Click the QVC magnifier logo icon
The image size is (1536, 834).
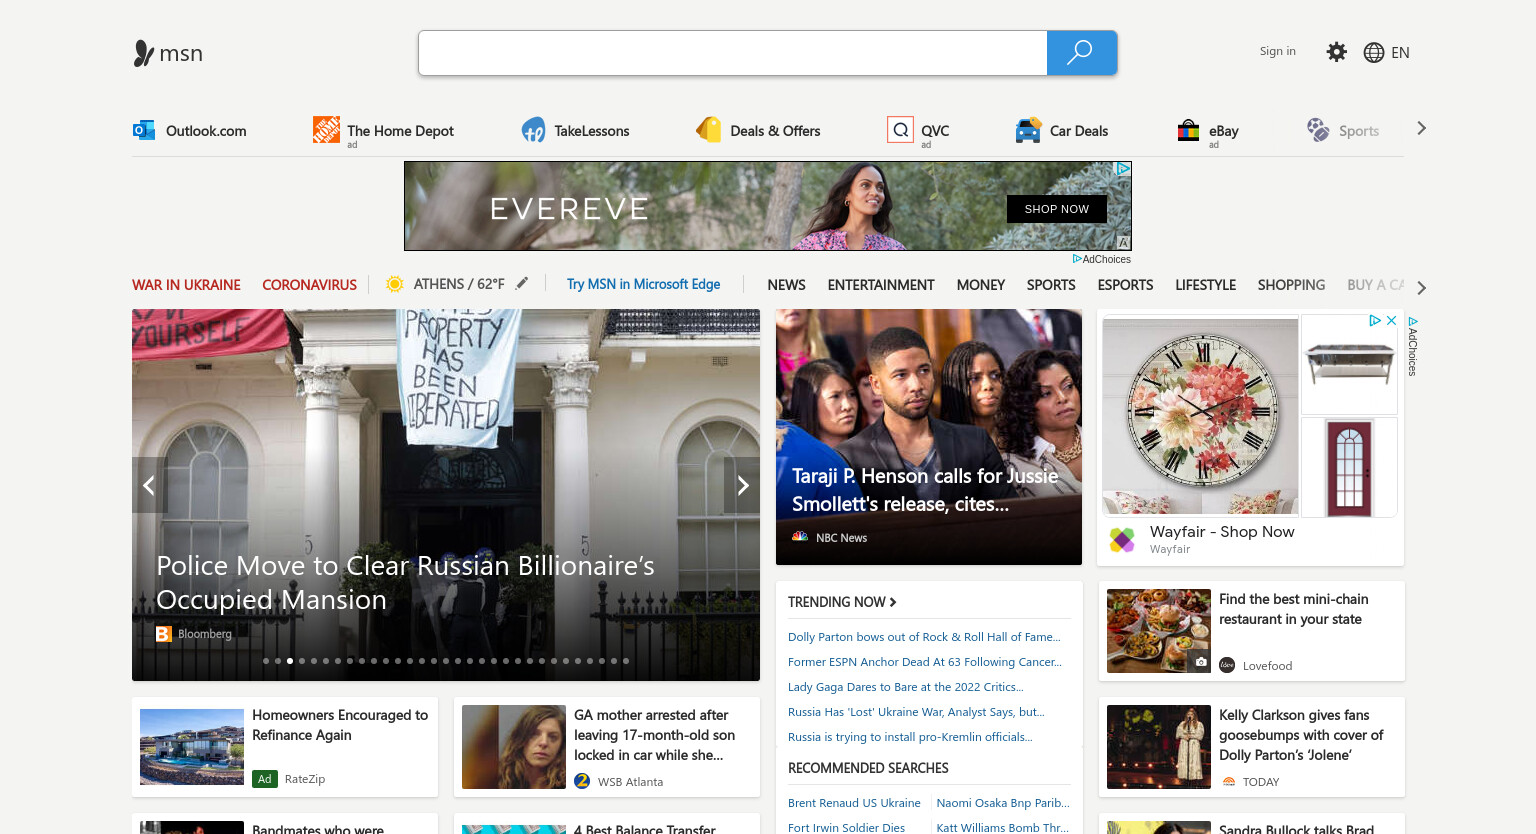click(x=900, y=129)
